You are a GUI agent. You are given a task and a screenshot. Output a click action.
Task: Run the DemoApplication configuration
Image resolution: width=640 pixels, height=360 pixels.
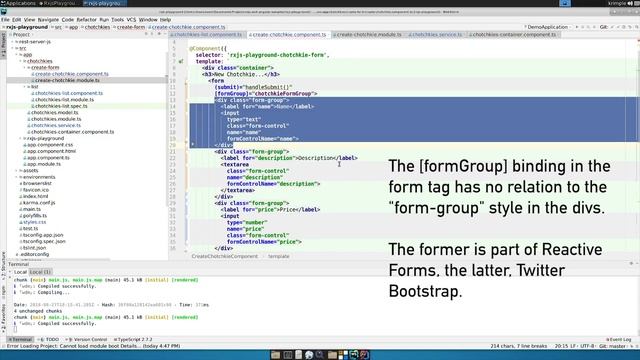[577, 27]
